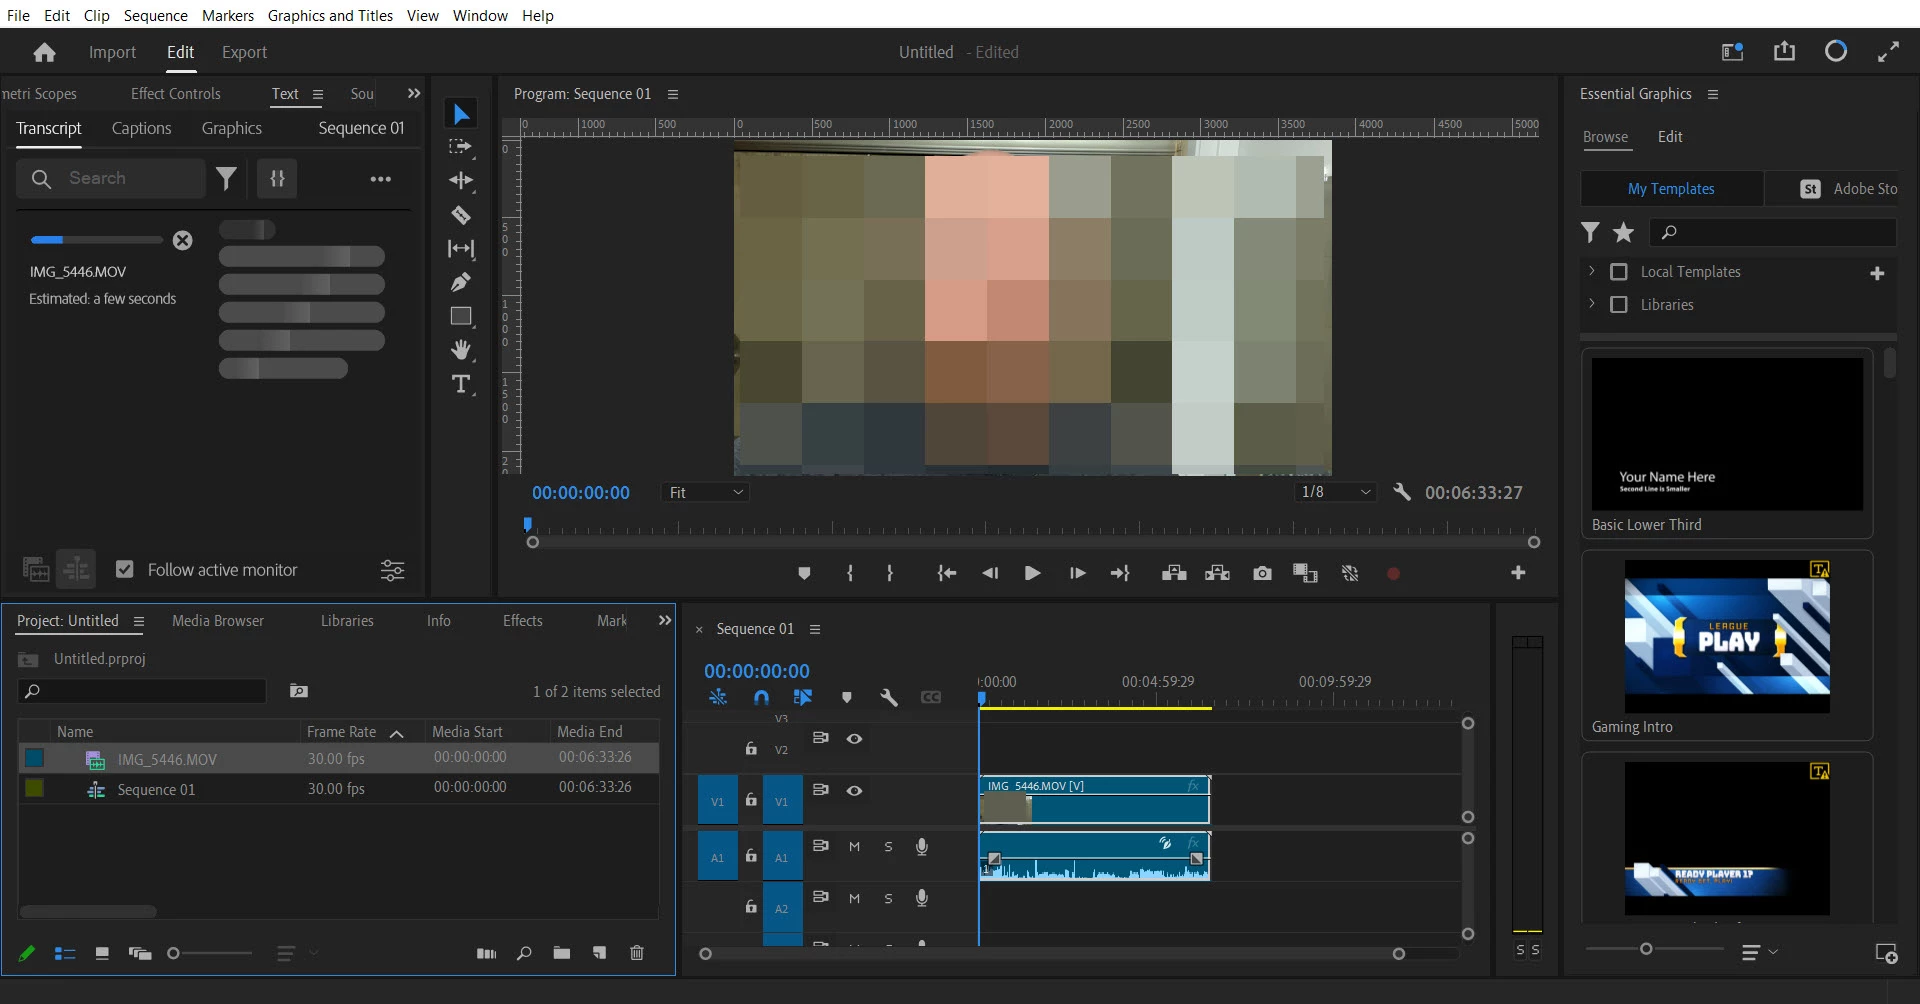Select the Ripple Edit tool
This screenshot has height=1004, width=1920.
click(461, 180)
